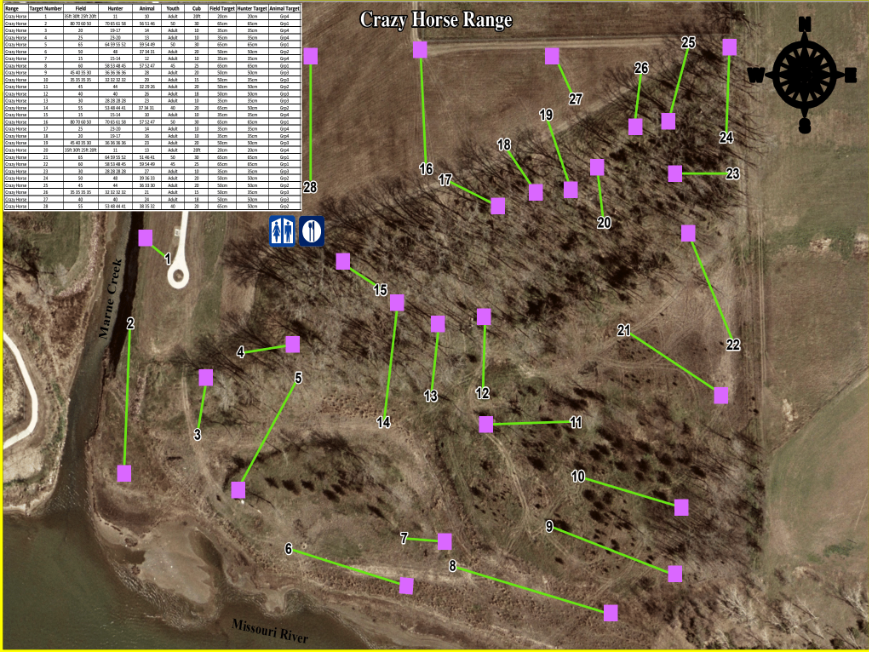The height and width of the screenshot is (652, 869).
Task: Click the pink square connected to number 11
Action: point(486,424)
